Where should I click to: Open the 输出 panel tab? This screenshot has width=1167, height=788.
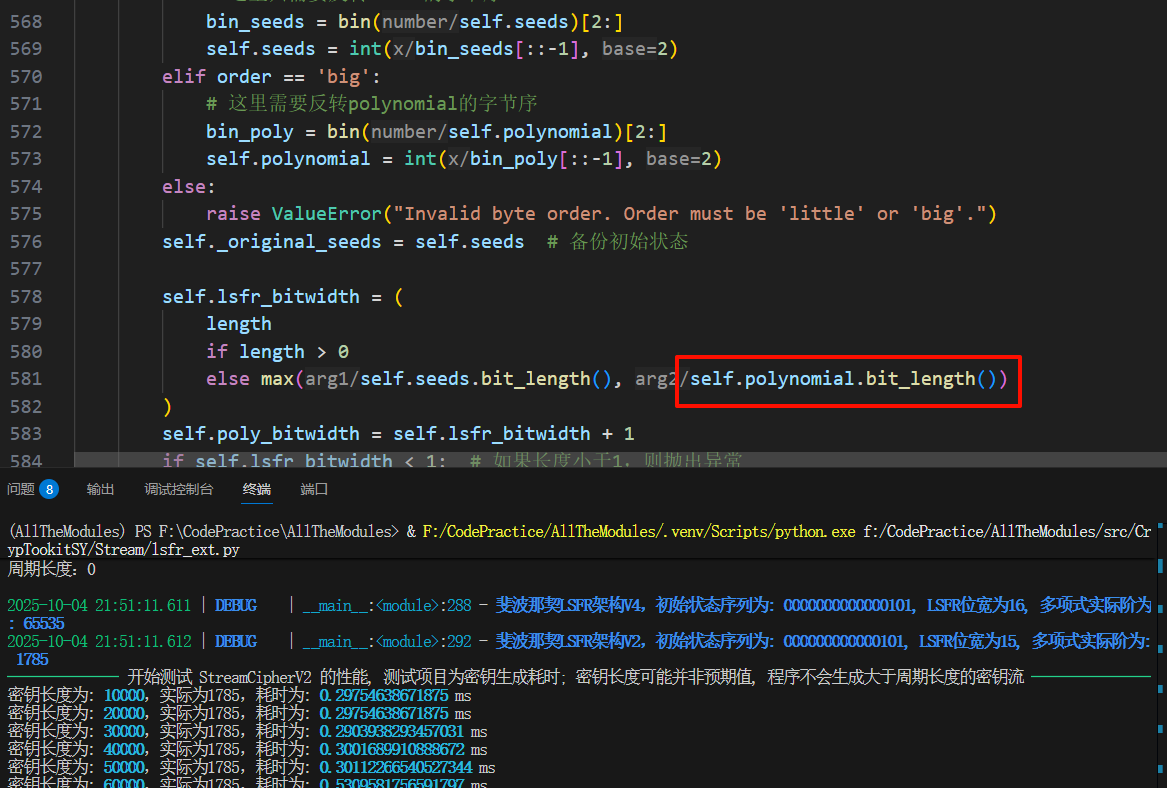point(100,489)
